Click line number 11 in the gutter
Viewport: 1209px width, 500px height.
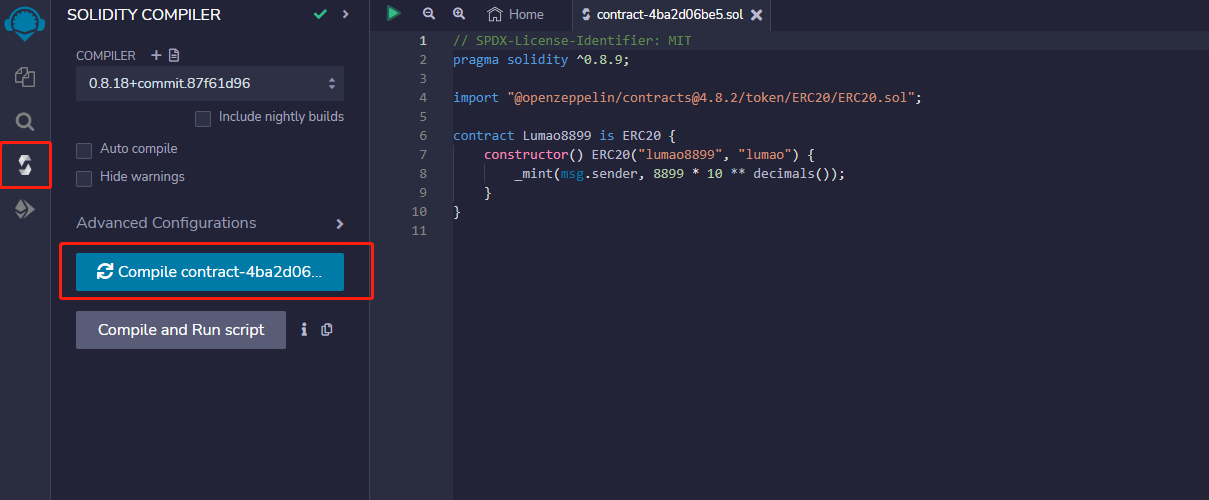point(420,231)
